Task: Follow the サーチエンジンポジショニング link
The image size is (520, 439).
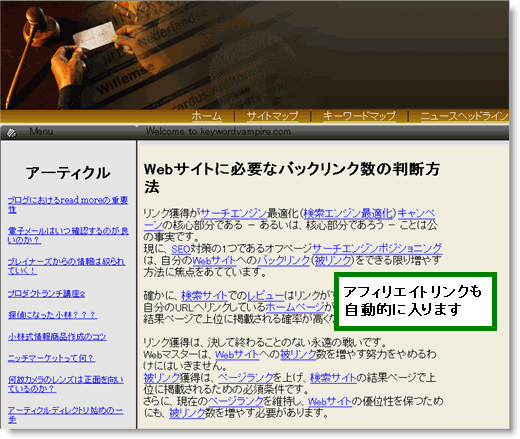Action: (377, 248)
